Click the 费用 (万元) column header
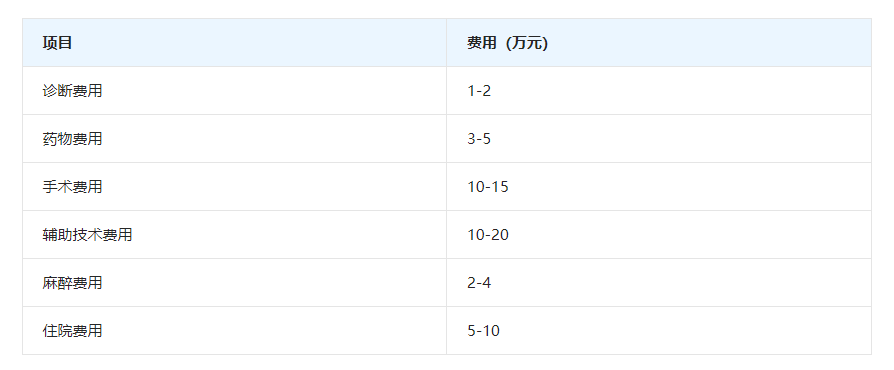Viewport: 894px width, 370px height. [507, 43]
